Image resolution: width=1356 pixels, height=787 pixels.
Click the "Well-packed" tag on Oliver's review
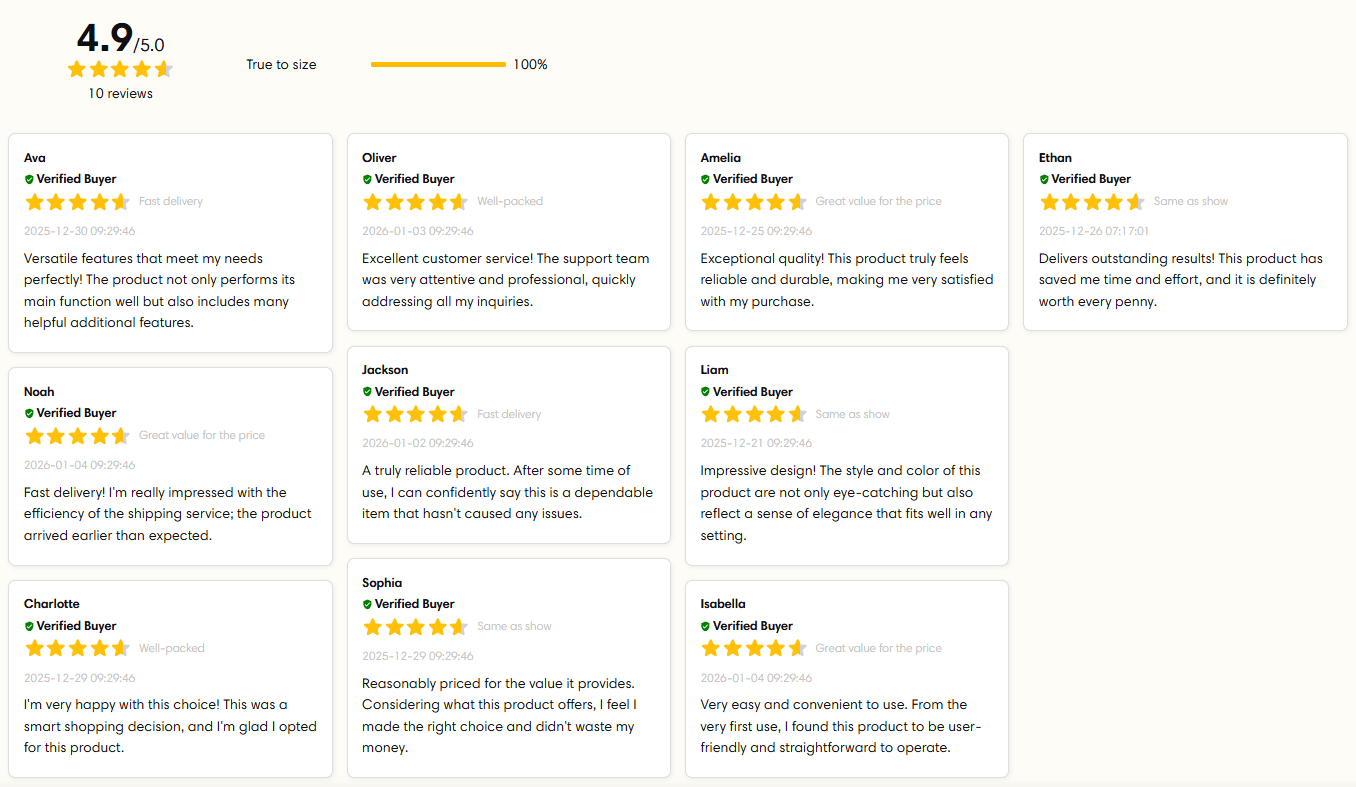click(x=510, y=201)
